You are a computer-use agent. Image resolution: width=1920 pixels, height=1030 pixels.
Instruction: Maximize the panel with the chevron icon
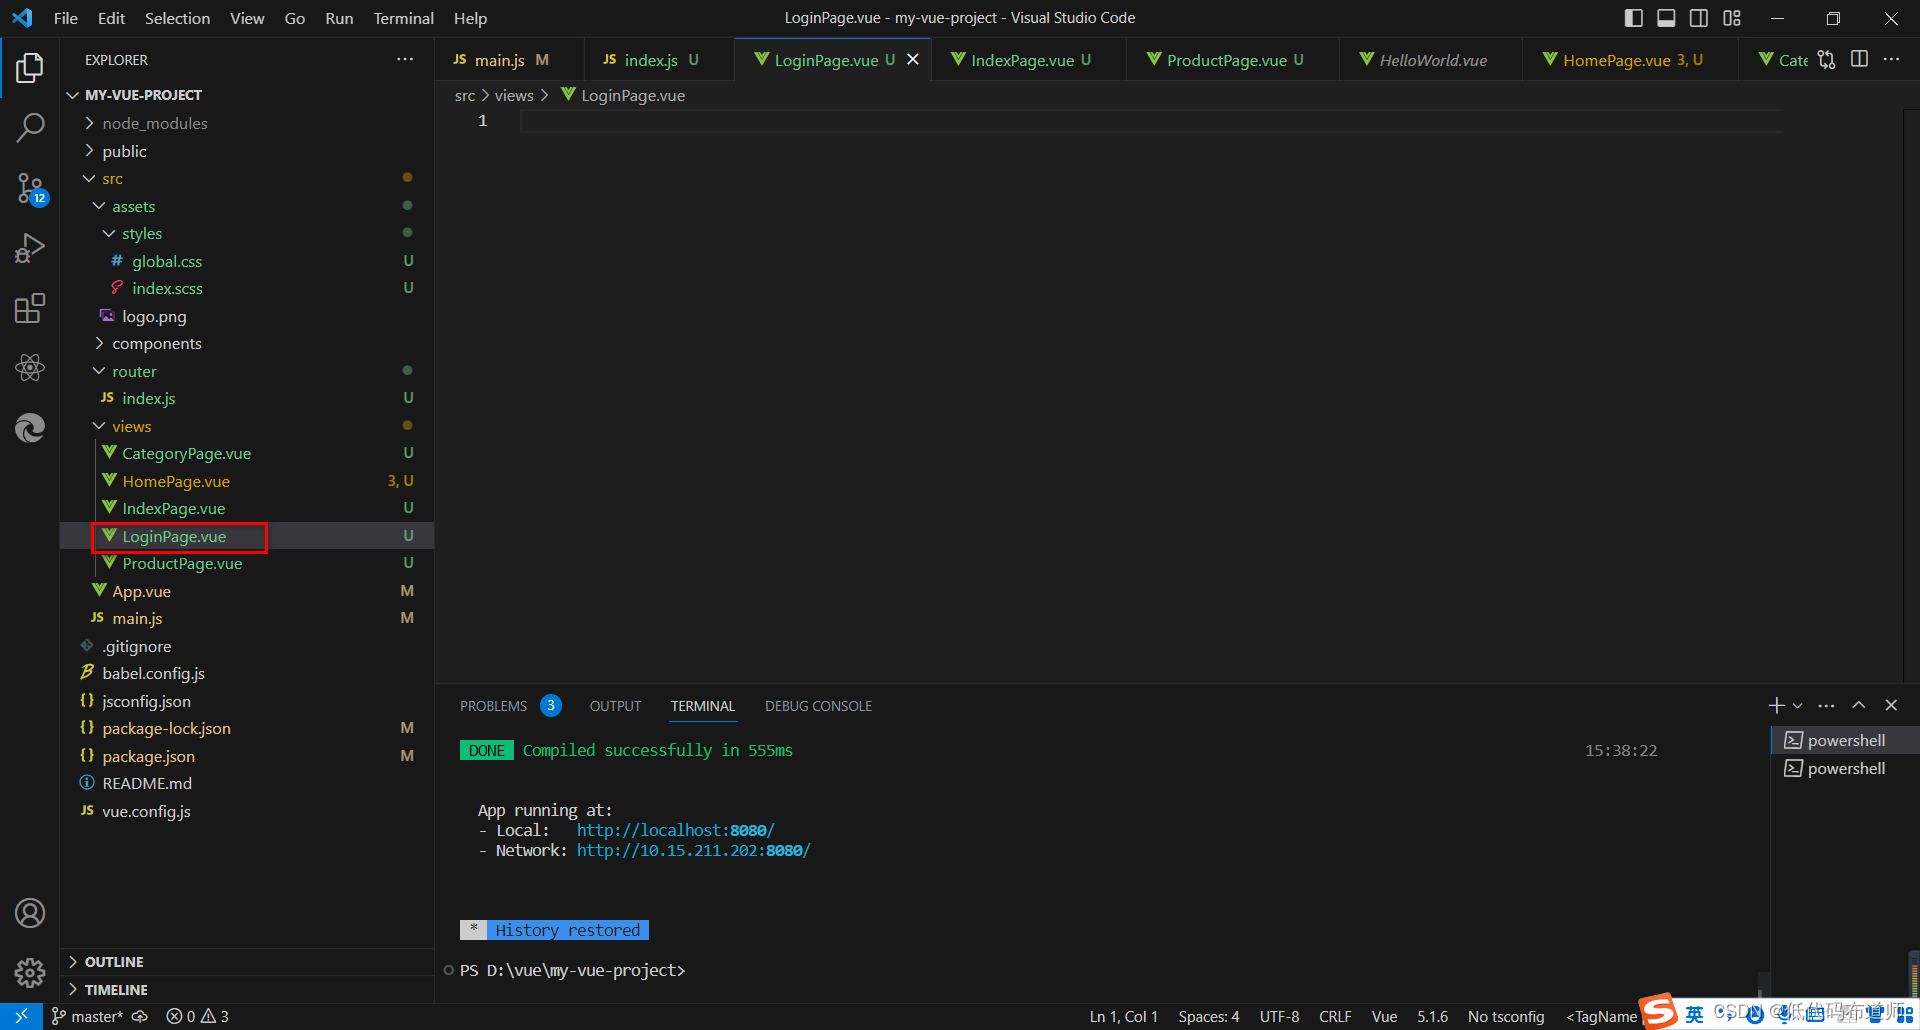click(x=1858, y=705)
